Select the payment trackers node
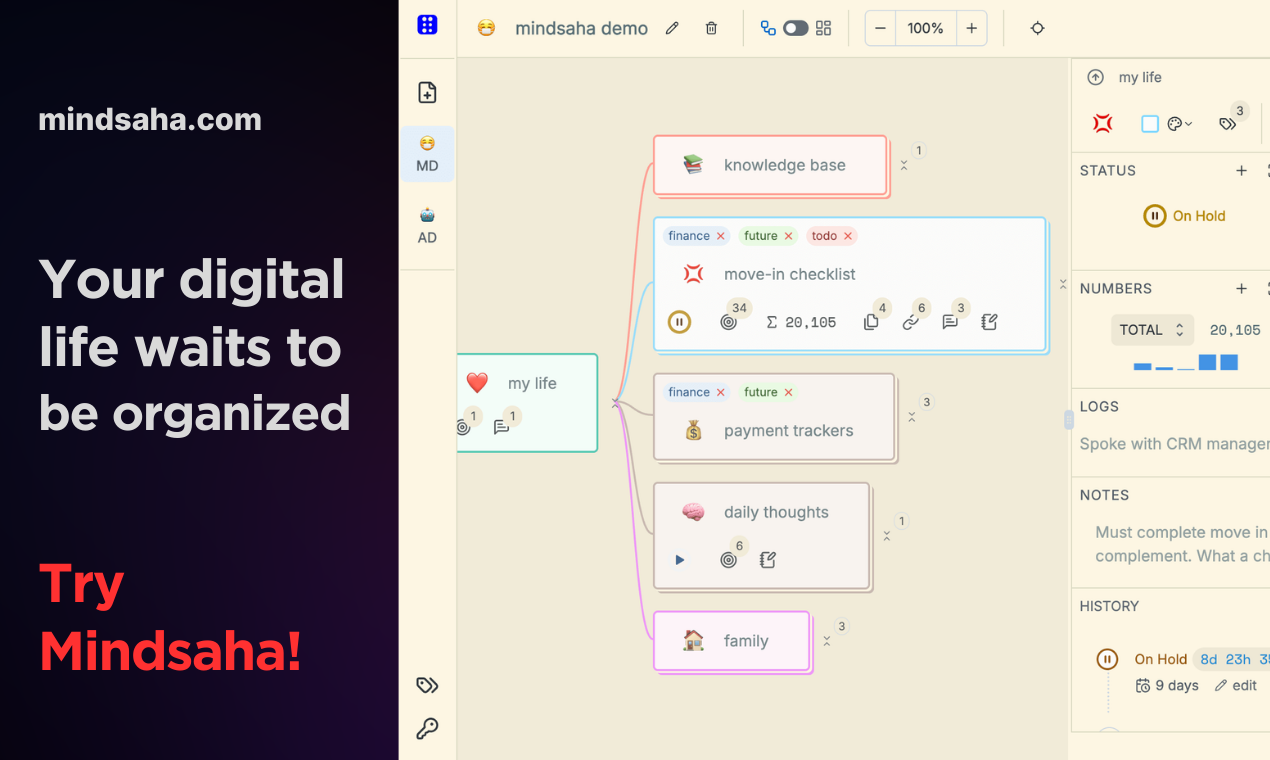The width and height of the screenshot is (1270, 760). click(x=774, y=417)
